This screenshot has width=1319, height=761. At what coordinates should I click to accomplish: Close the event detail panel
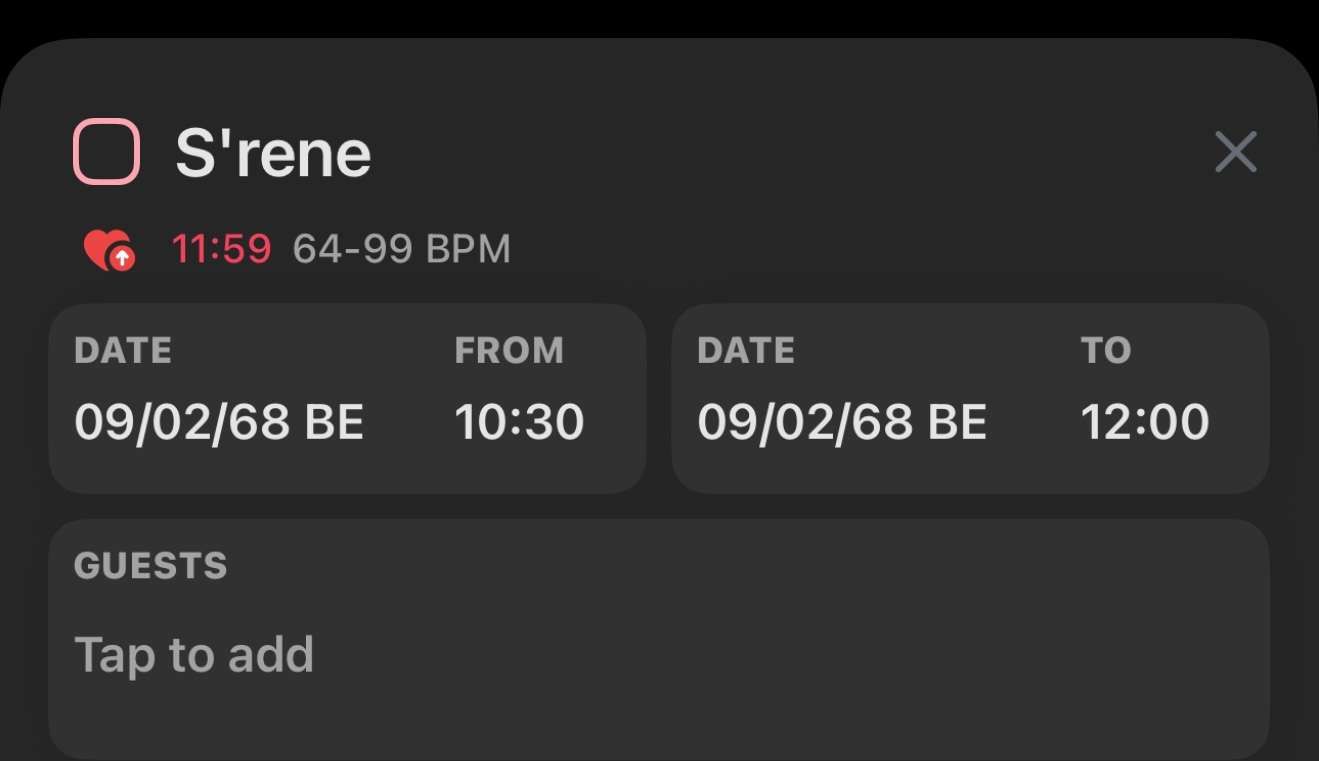[x=1235, y=152]
